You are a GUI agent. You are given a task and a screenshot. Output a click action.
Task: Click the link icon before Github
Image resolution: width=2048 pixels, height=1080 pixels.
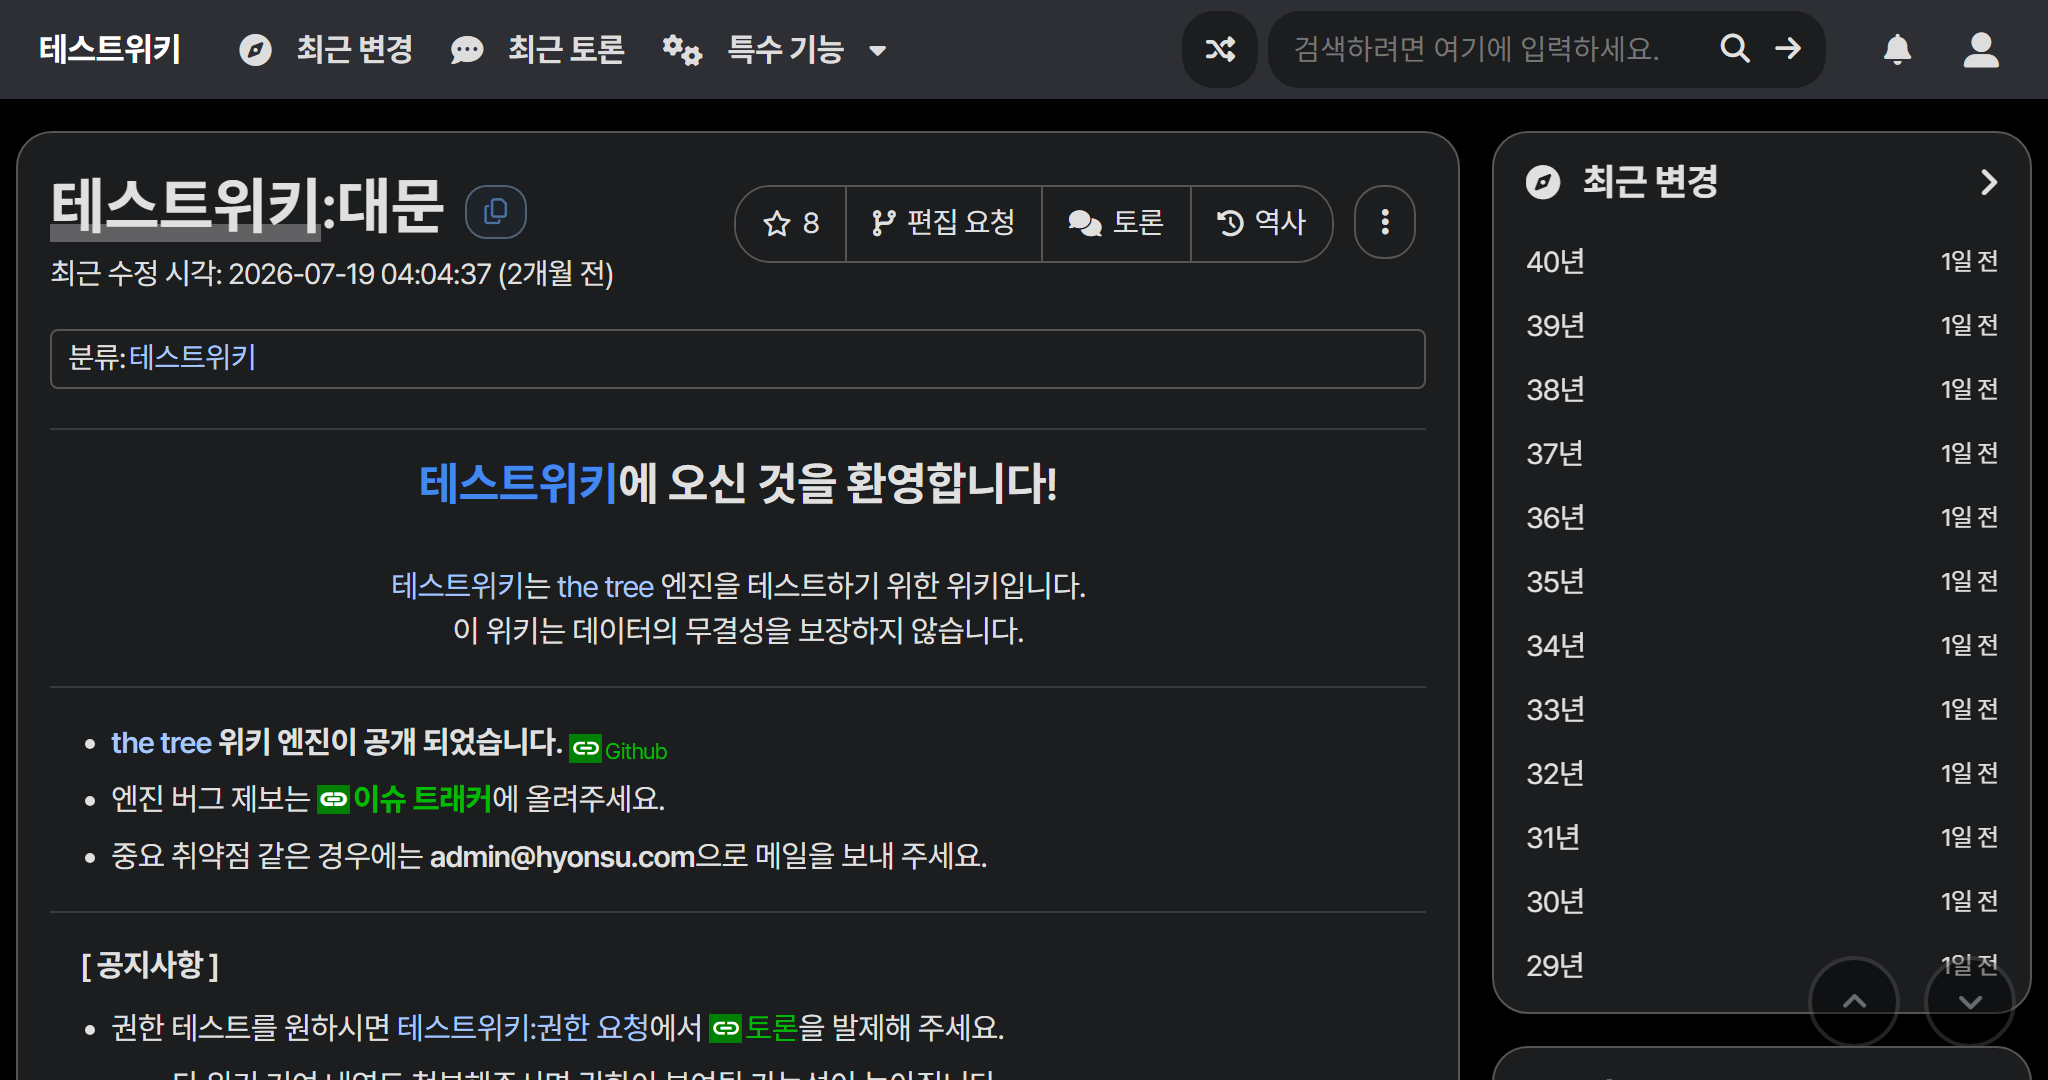pos(585,748)
